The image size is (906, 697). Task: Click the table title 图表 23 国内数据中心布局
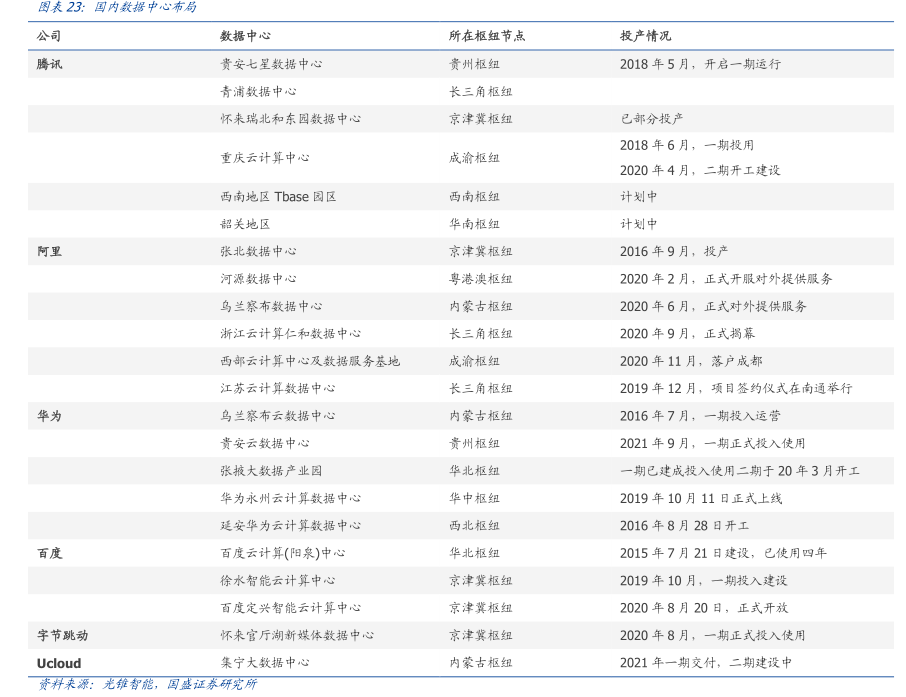116,7
